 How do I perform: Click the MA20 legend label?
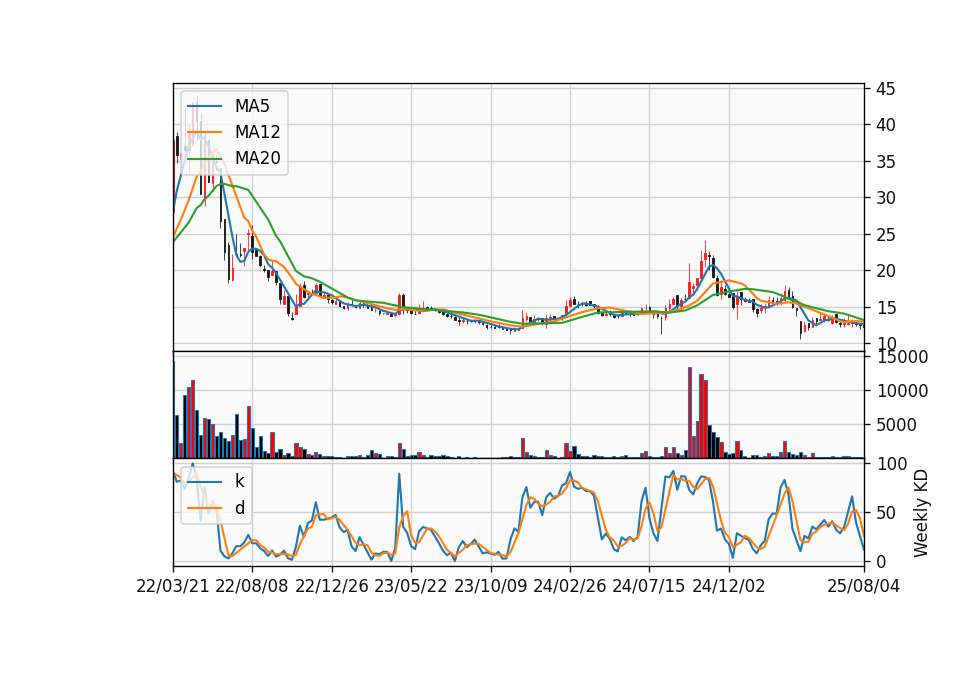[257, 158]
